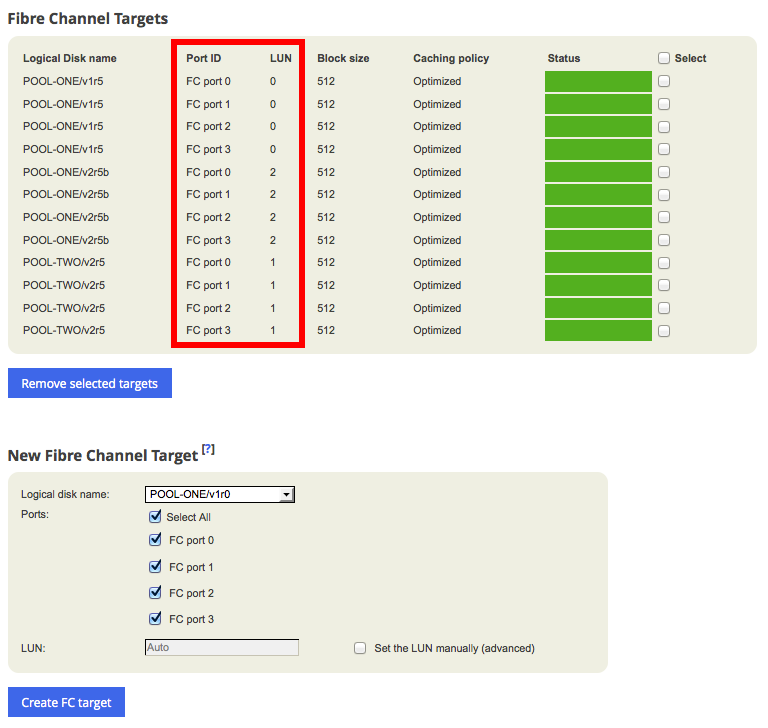Viewport: 768px width, 728px height.
Task: Select the POOL-TWO/v2r5 FC port 1 target checkbox
Action: [x=664, y=285]
